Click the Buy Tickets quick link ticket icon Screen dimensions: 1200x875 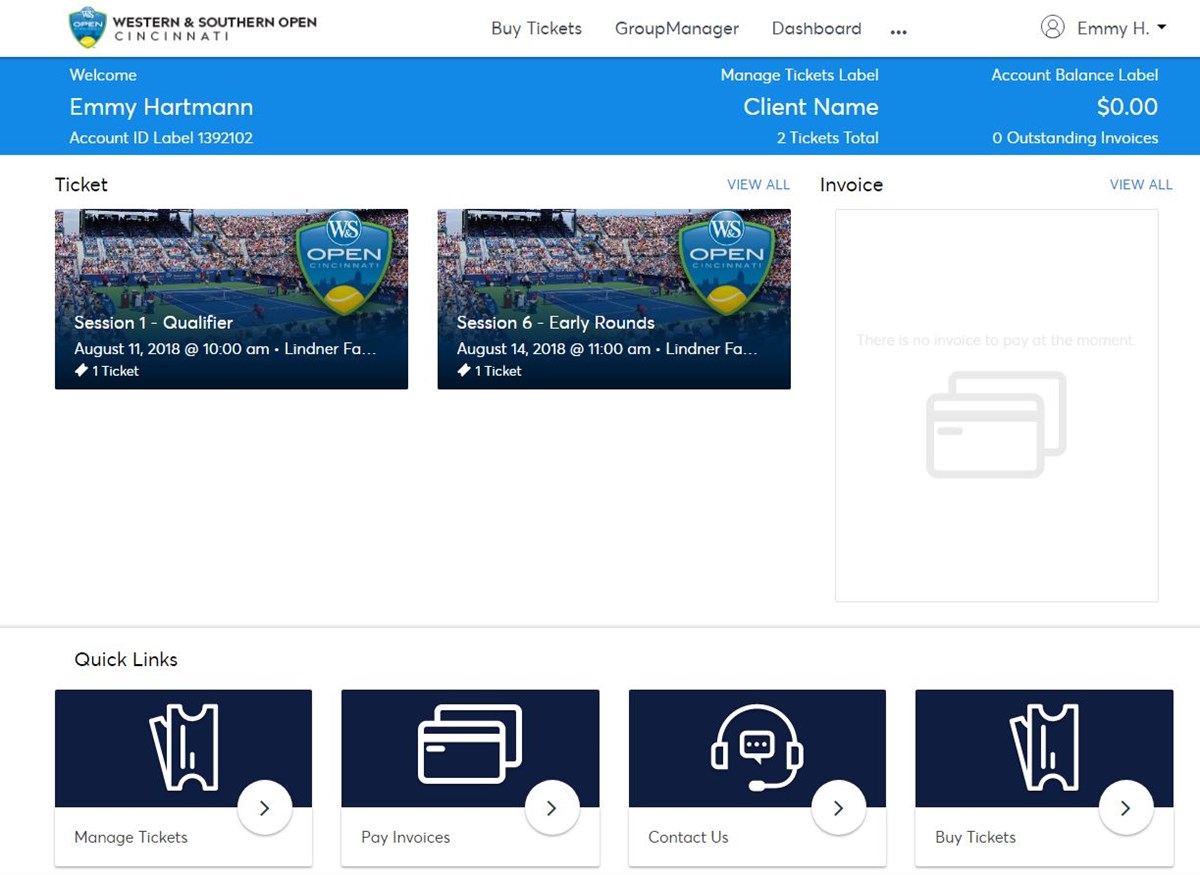(x=1044, y=748)
